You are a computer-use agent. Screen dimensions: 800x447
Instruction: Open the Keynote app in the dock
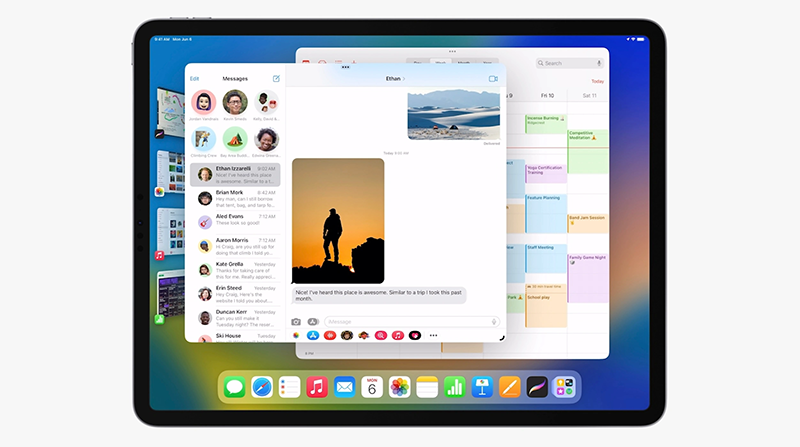[482, 387]
